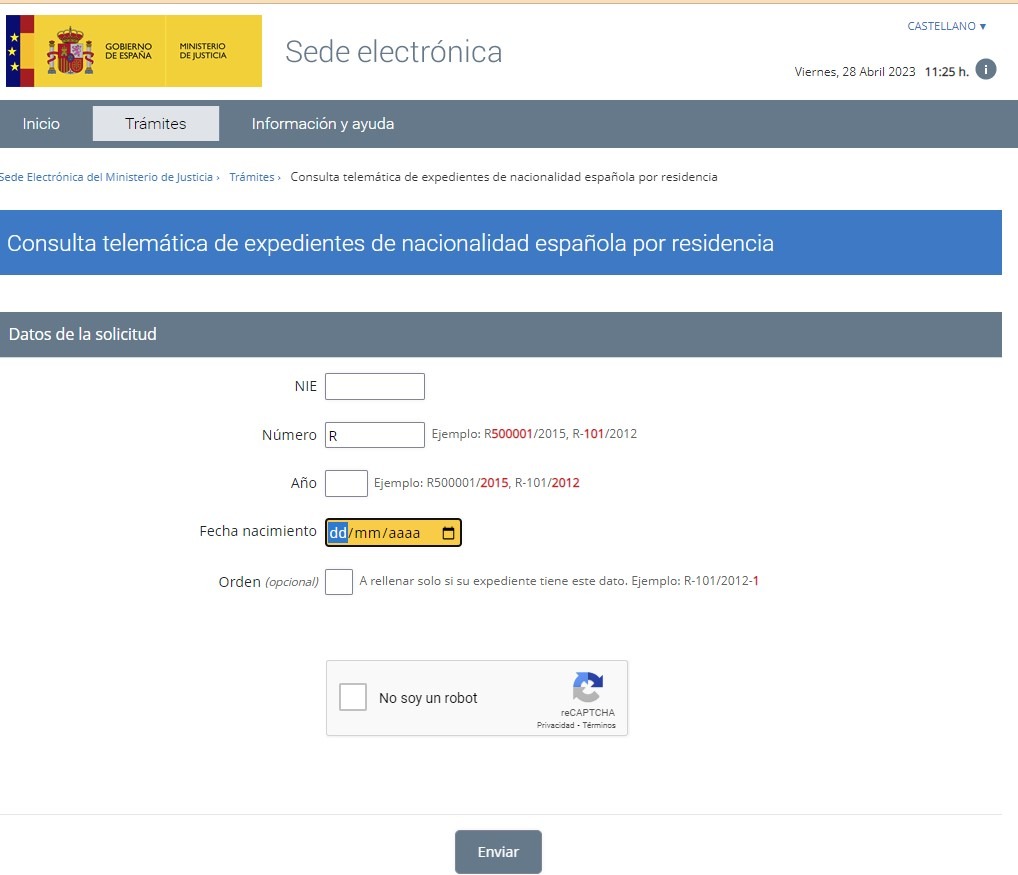Focus the Número input field
This screenshot has width=1018, height=875.
(375, 435)
